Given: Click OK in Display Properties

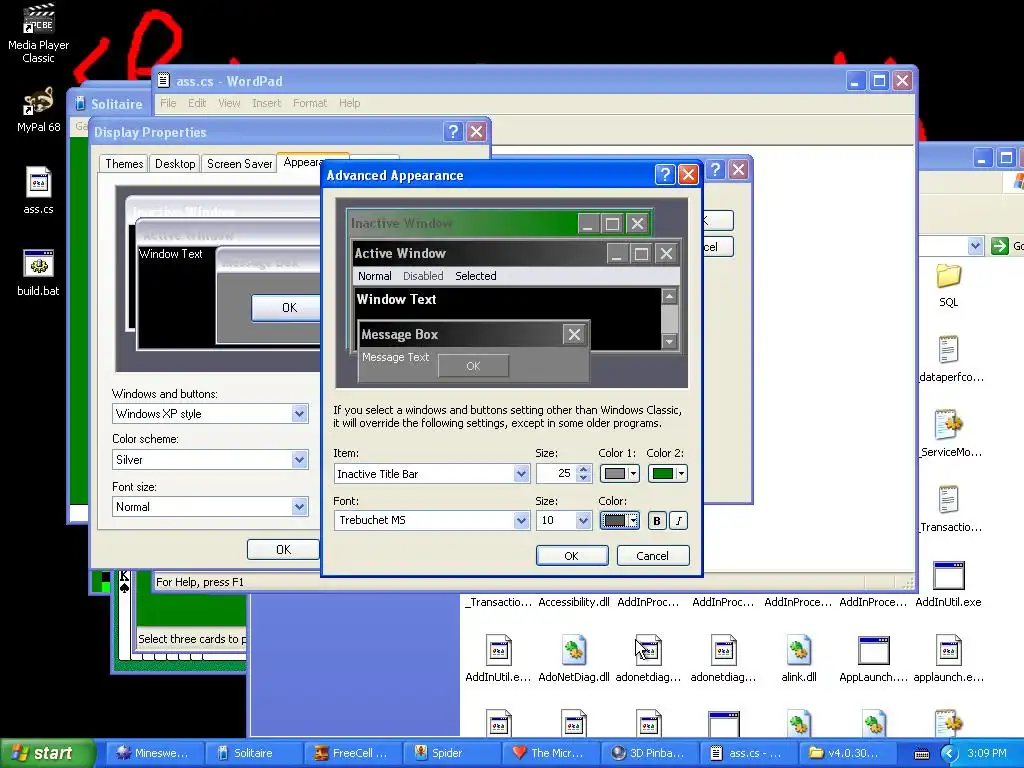Looking at the screenshot, I should tap(283, 549).
